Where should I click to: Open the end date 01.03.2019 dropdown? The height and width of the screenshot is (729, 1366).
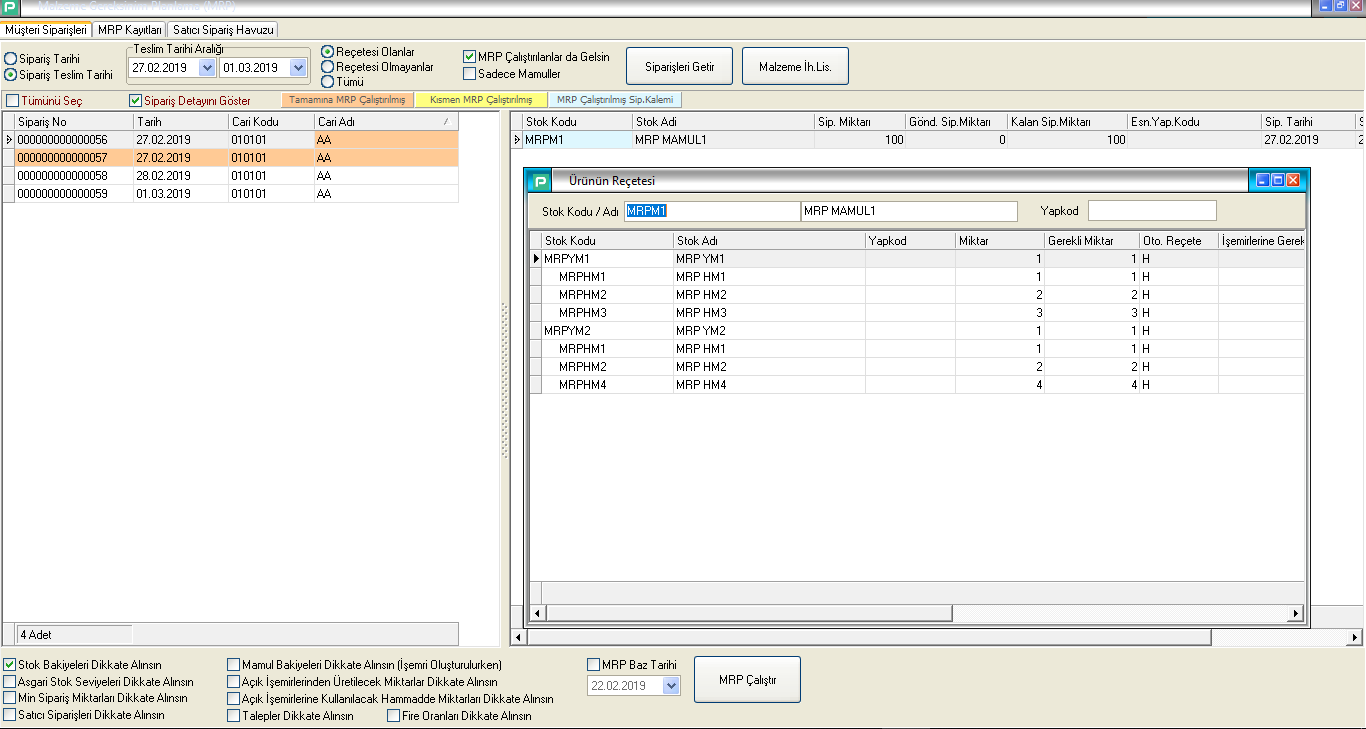point(297,68)
